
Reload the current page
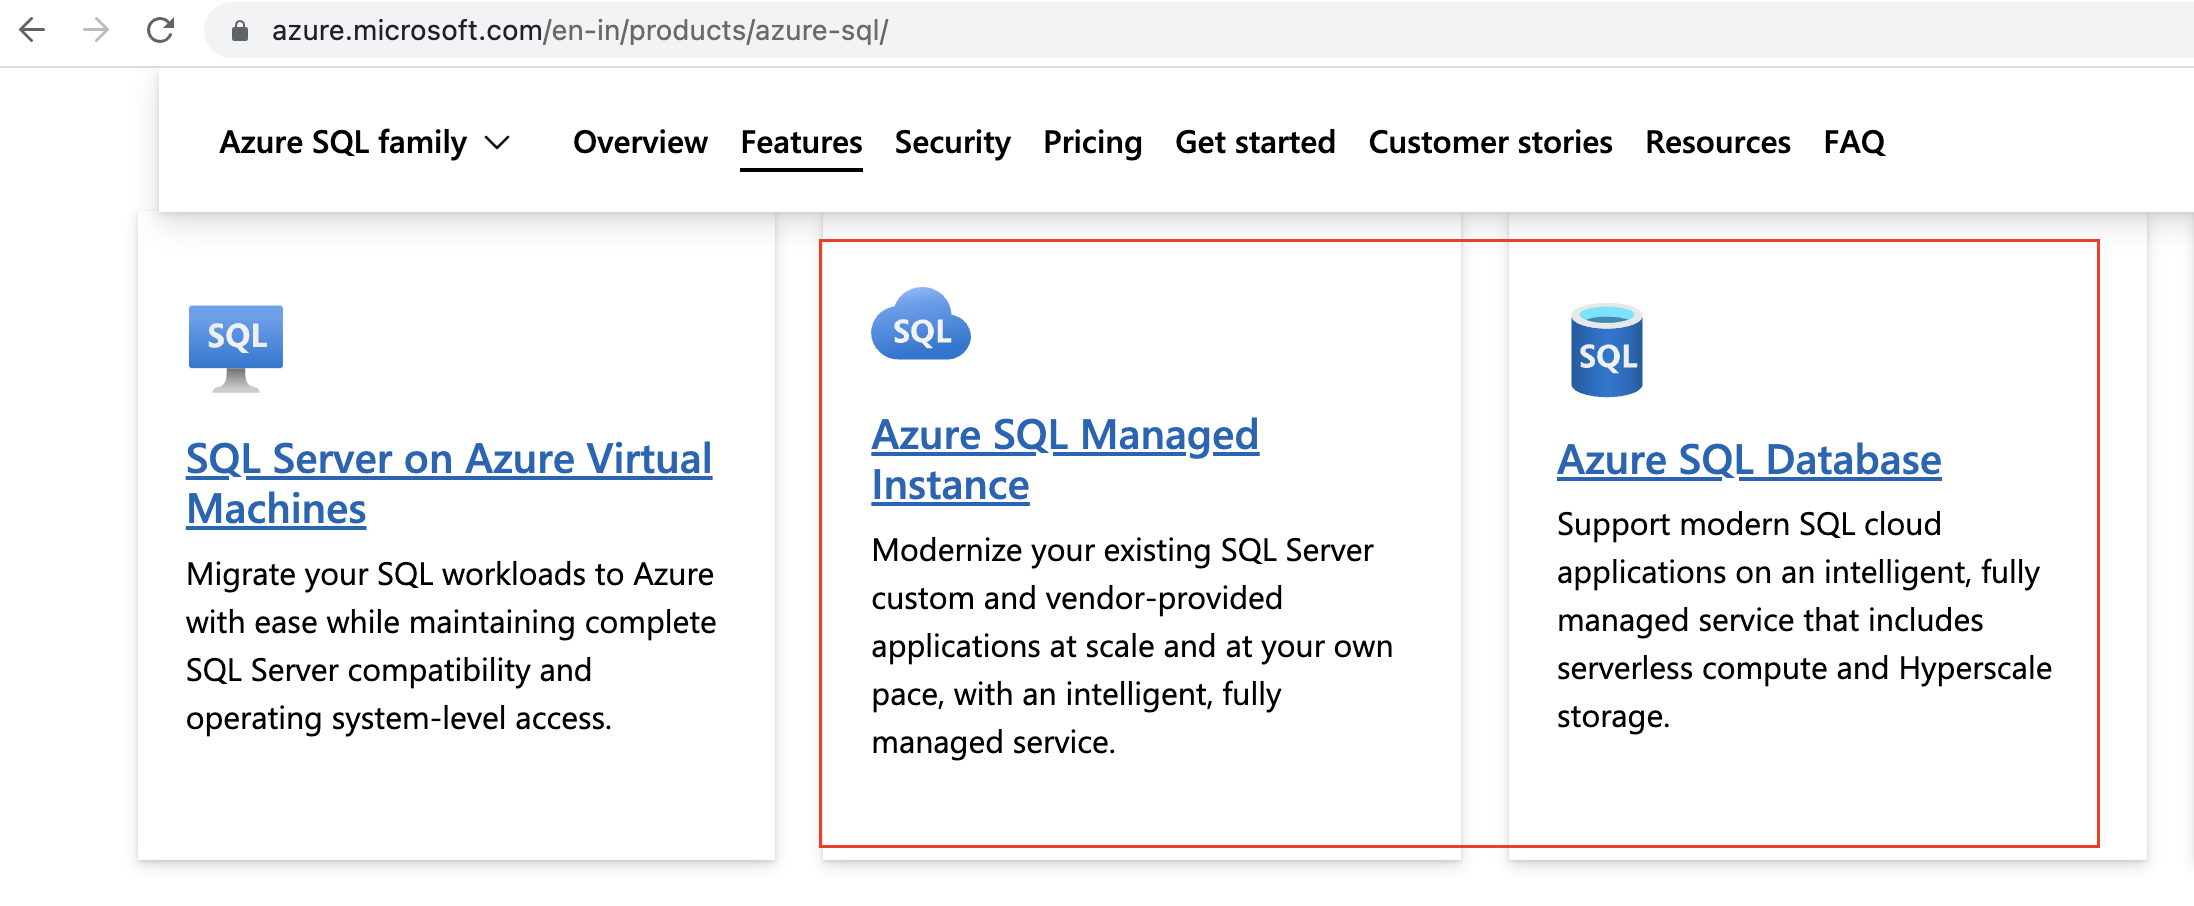pos(160,30)
